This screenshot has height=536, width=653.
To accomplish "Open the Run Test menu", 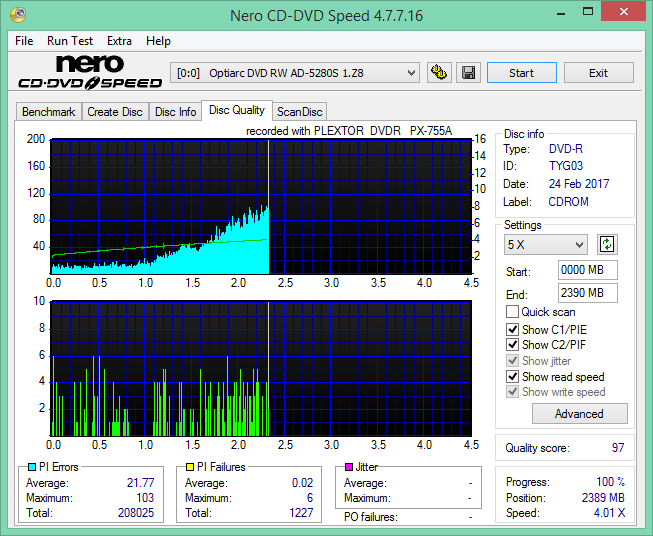I will (70, 41).
